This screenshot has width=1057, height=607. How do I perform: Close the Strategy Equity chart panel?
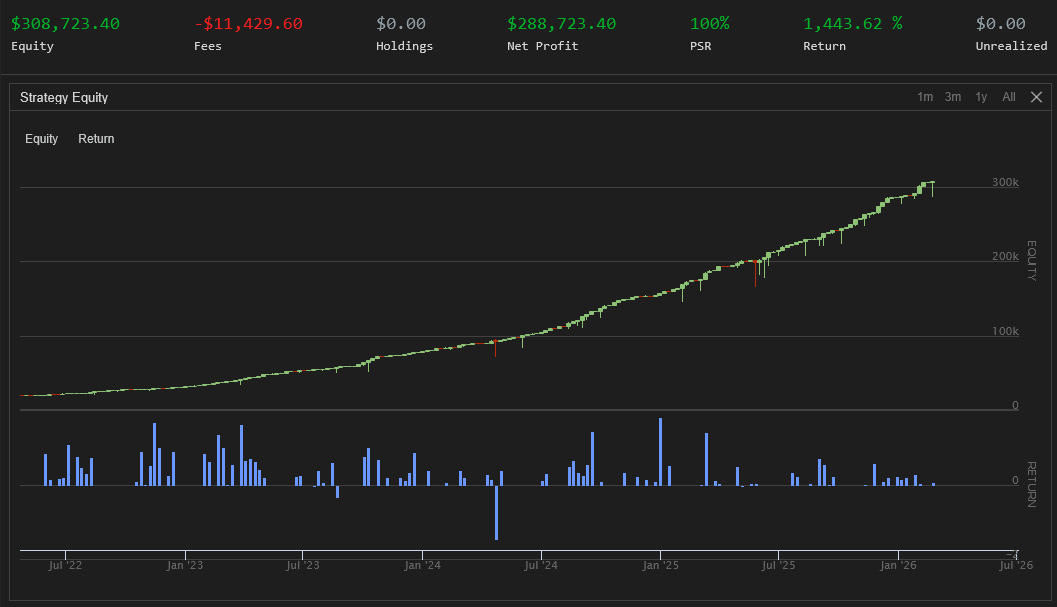(x=1036, y=97)
